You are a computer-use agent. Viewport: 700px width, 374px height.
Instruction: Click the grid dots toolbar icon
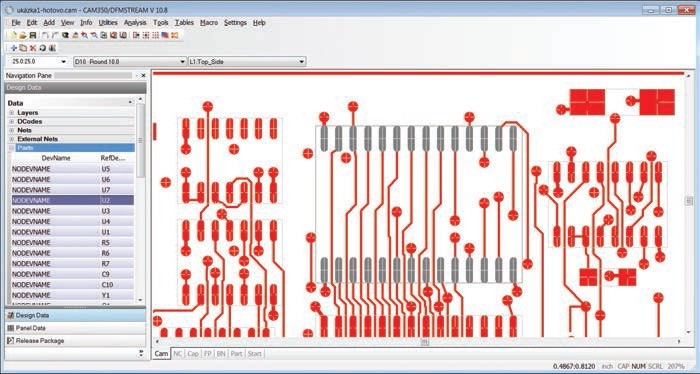point(155,35)
